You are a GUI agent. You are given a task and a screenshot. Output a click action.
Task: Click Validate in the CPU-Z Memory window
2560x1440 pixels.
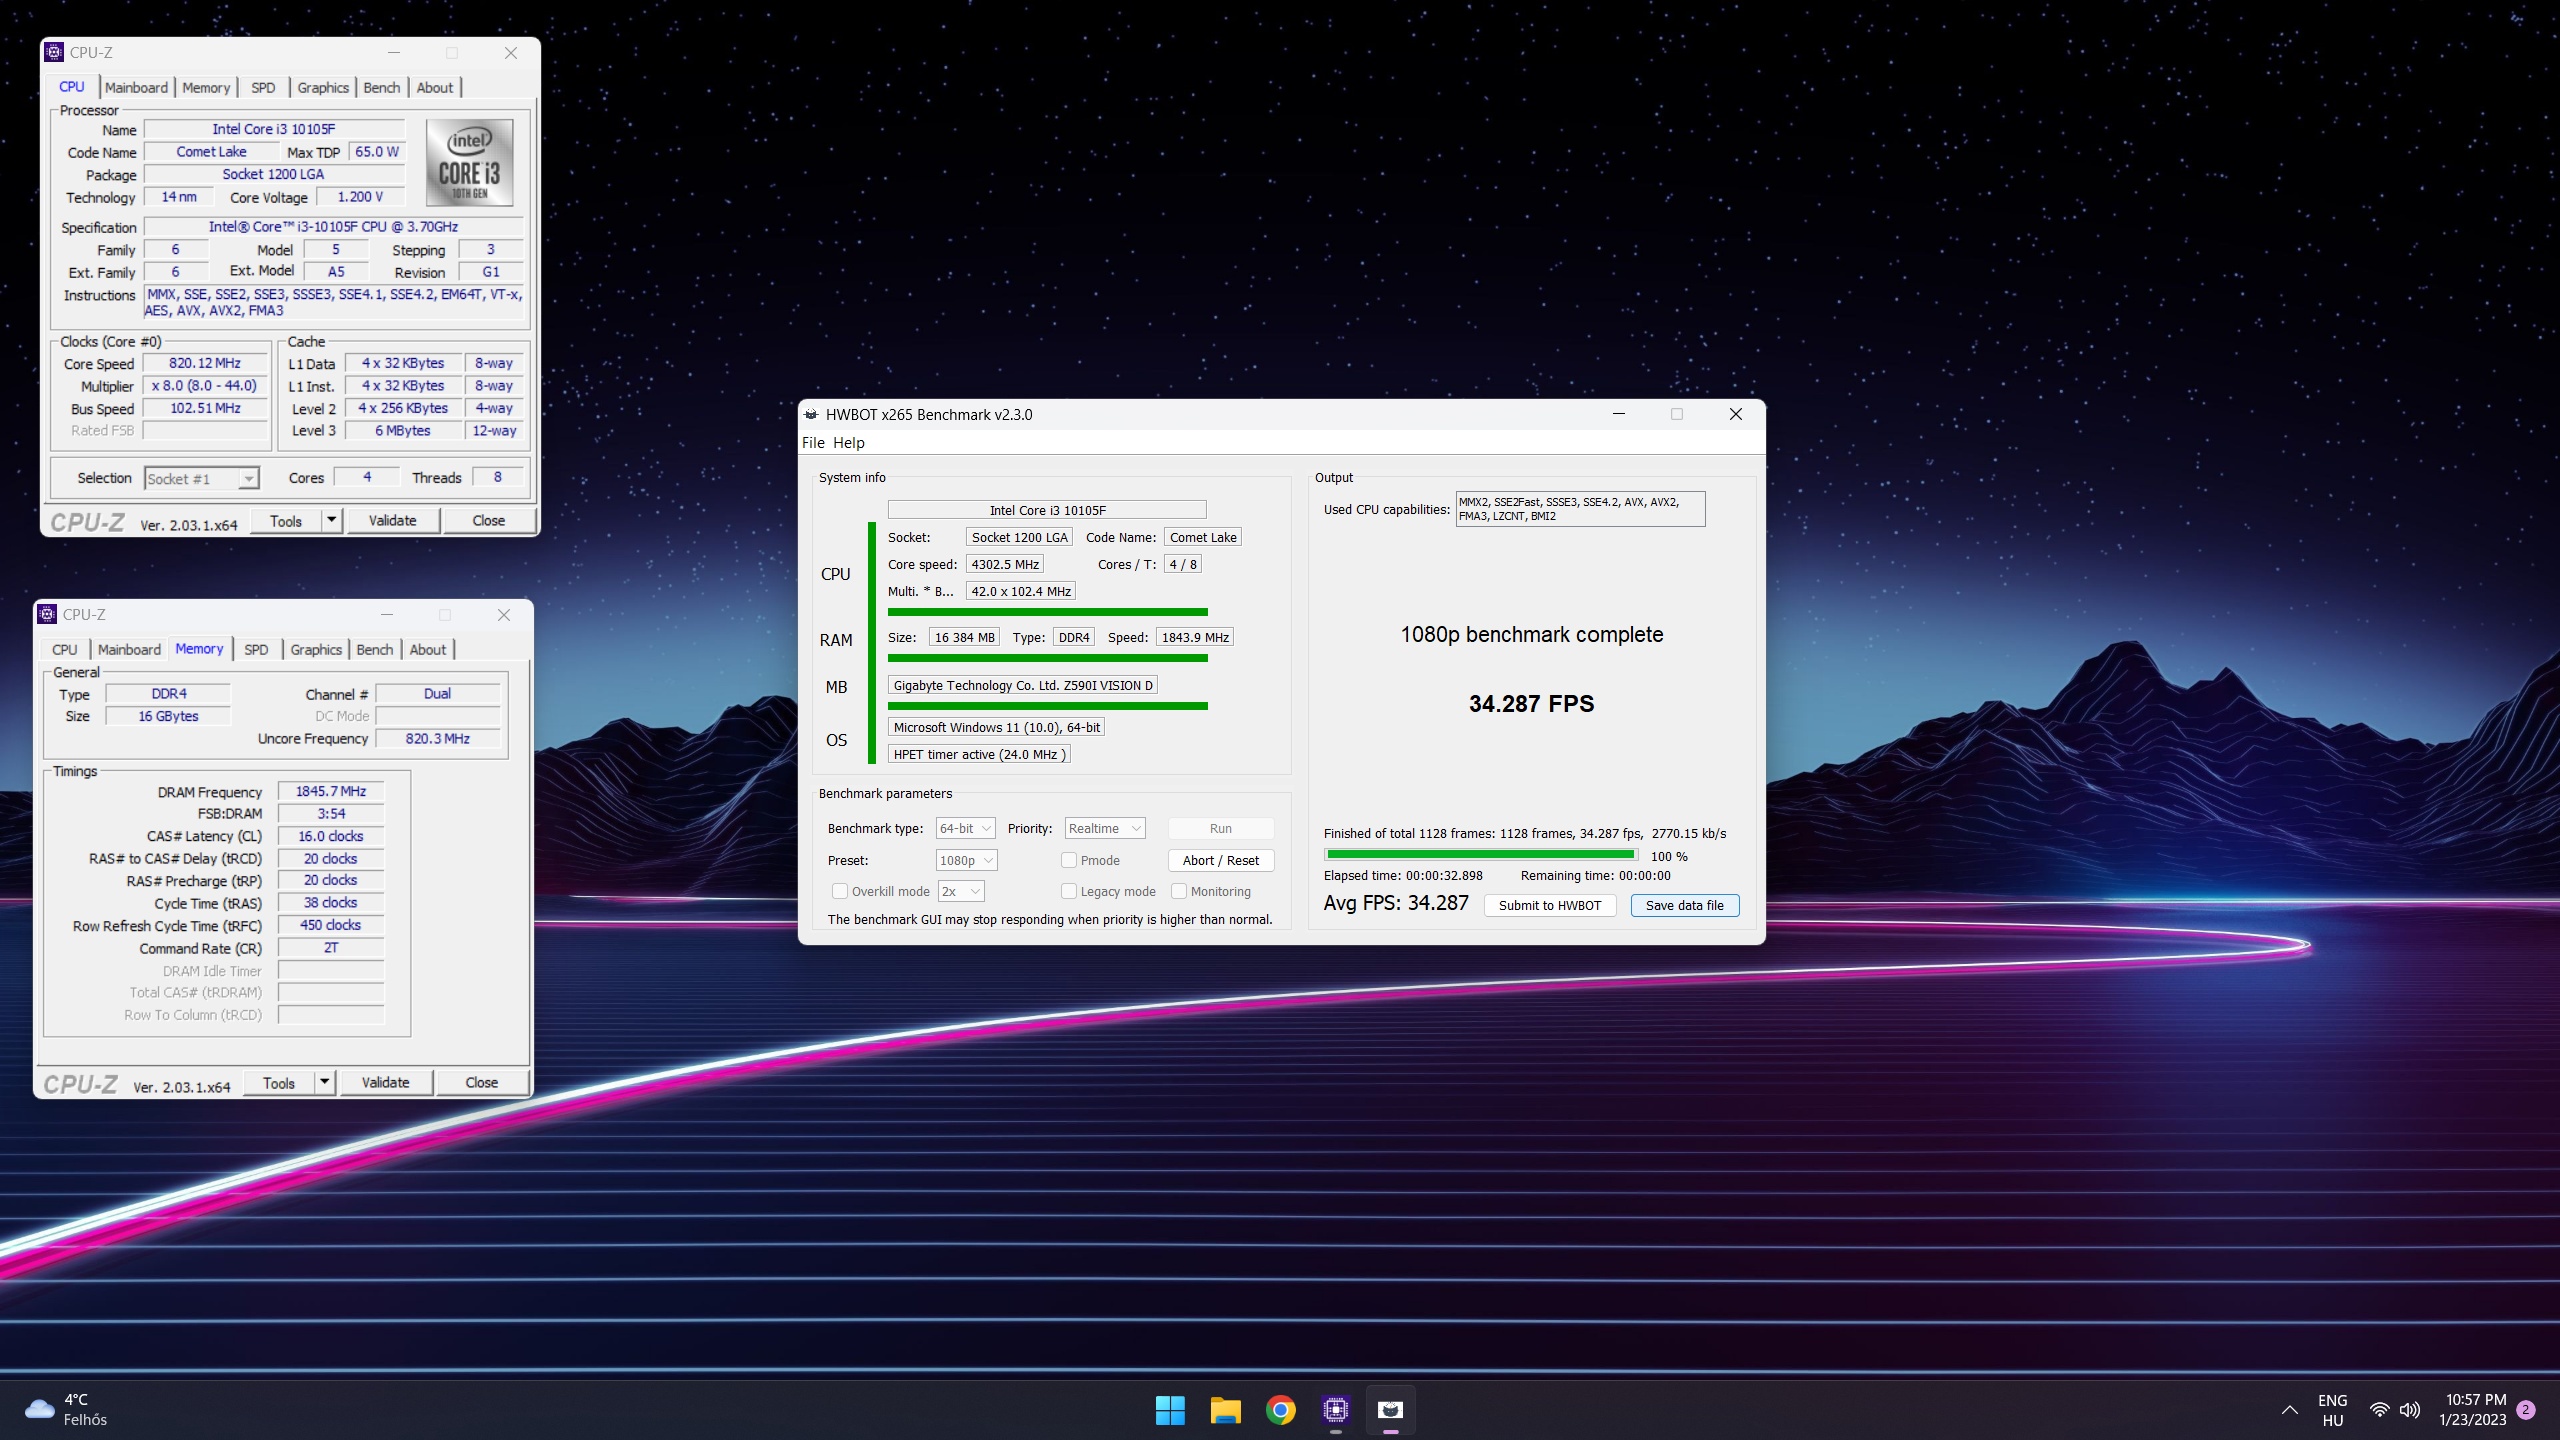point(385,1082)
